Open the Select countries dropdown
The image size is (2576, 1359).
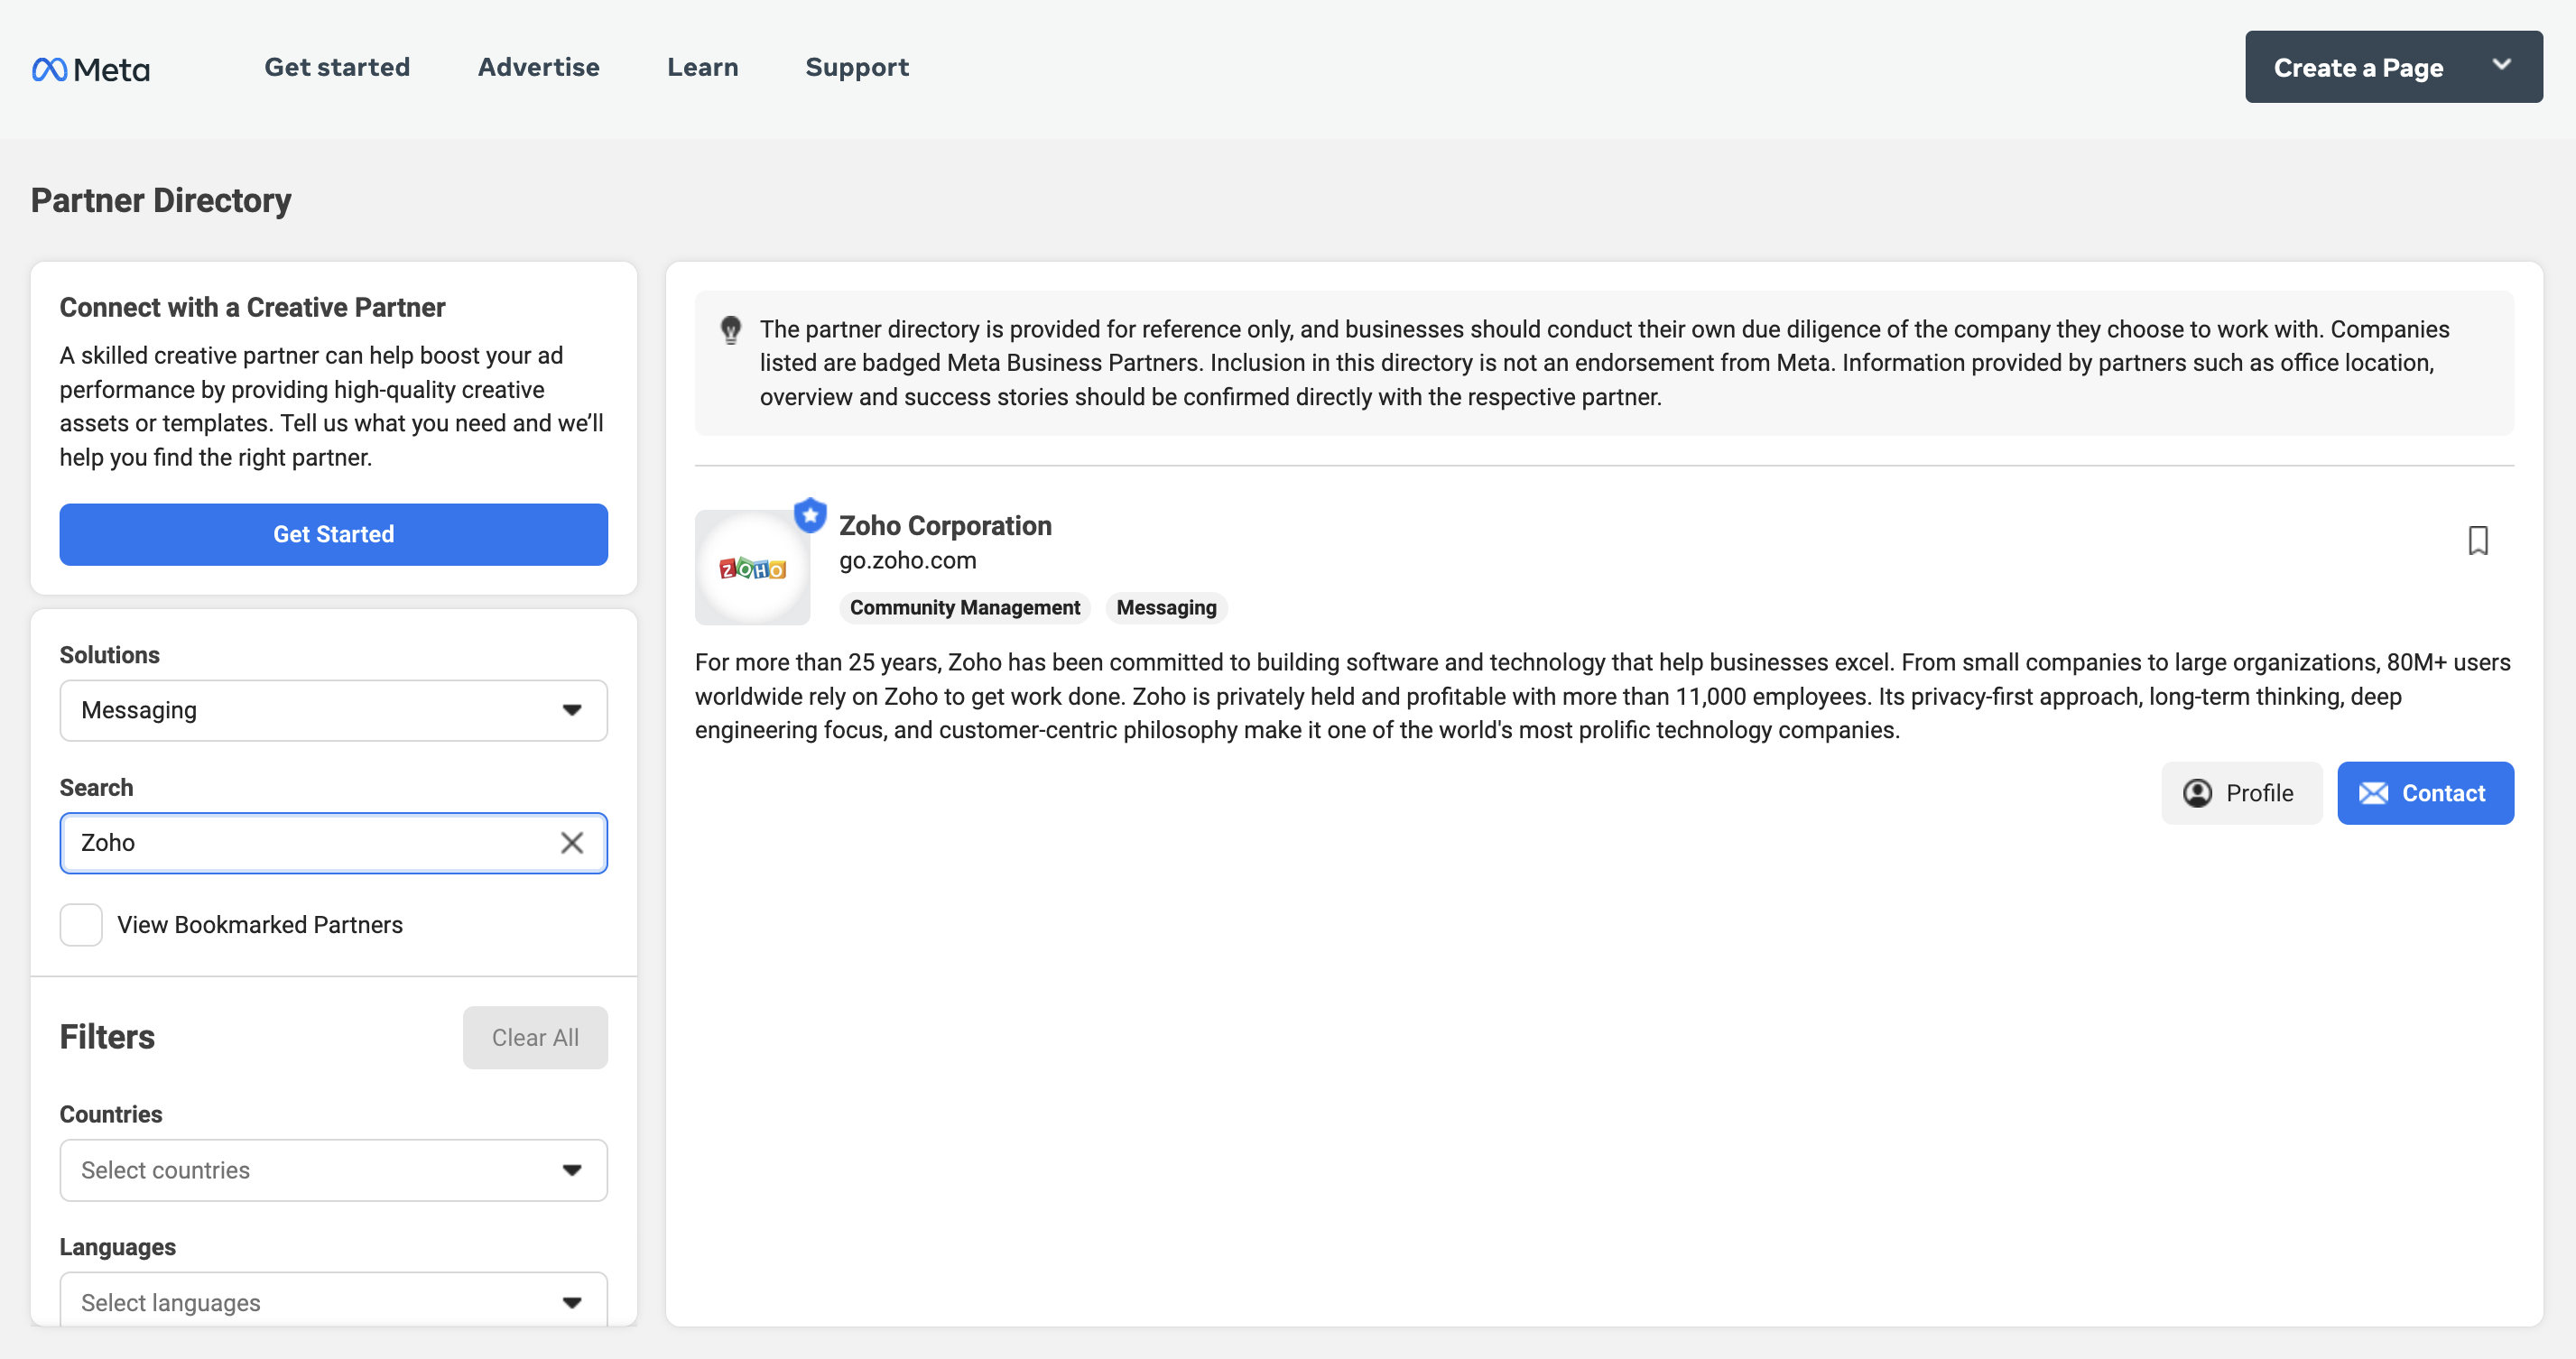pyautogui.click(x=333, y=1170)
